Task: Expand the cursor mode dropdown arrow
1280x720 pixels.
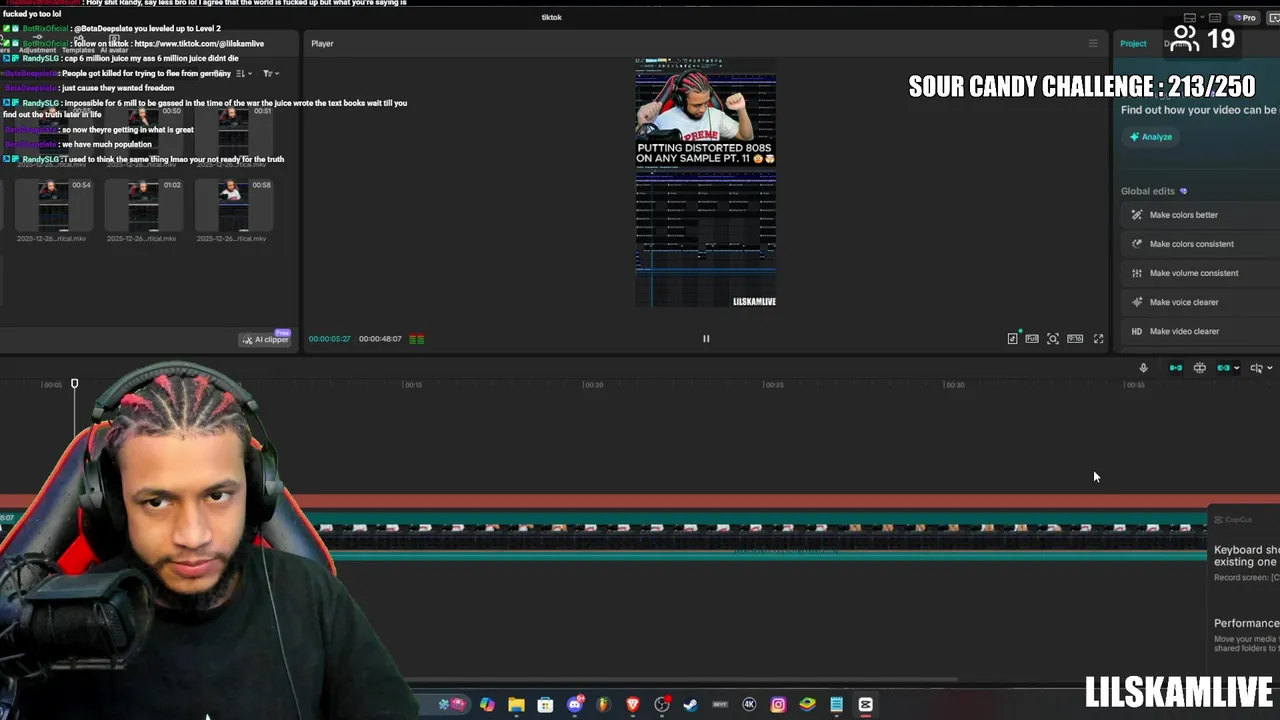Action: click(x=1270, y=368)
